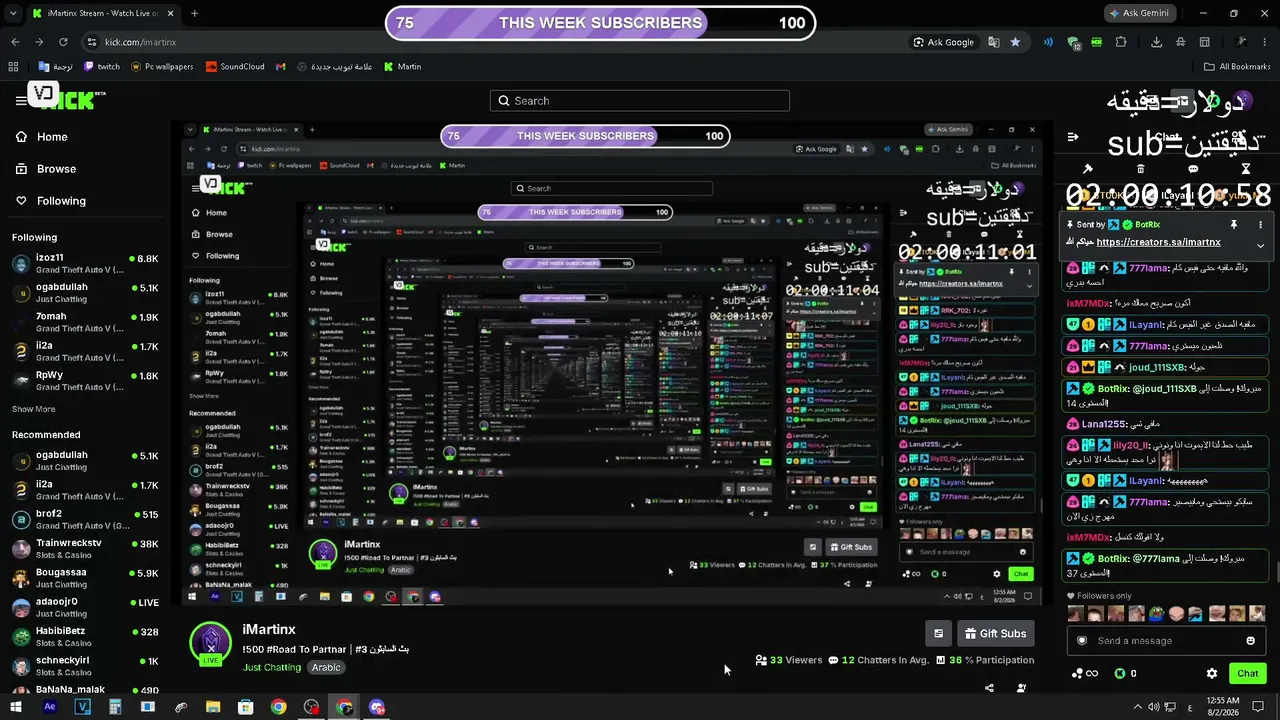
Task: Click the Ask Google lens button
Action: [x=944, y=42]
